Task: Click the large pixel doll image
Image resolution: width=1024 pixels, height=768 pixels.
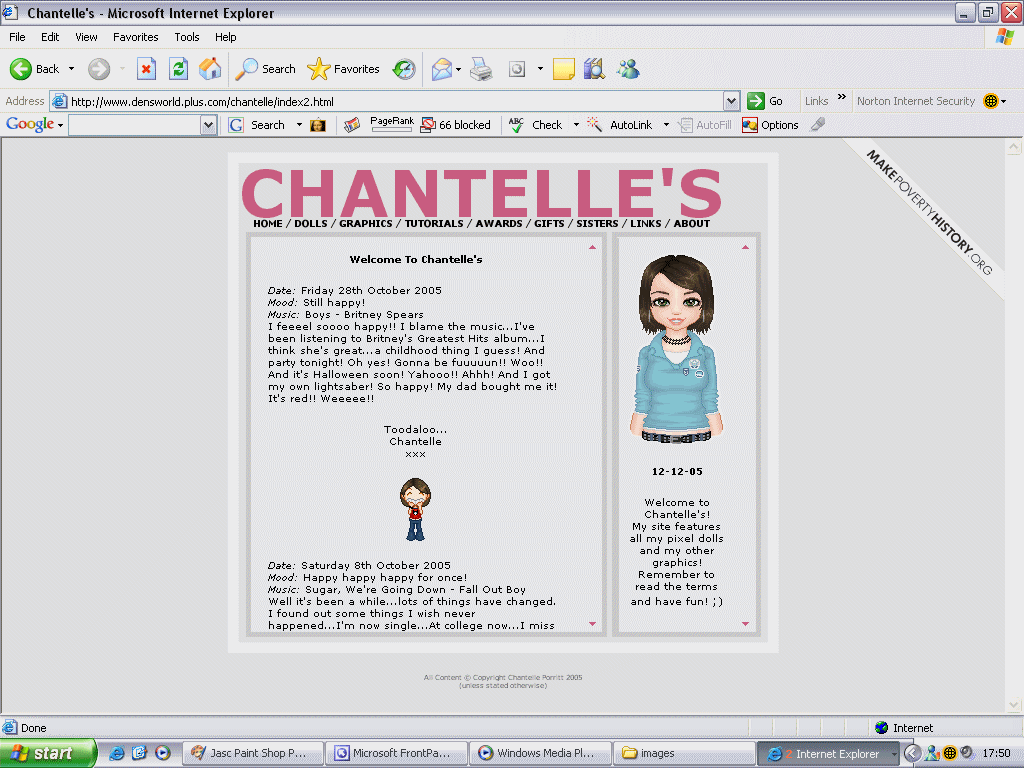Action: [x=677, y=349]
